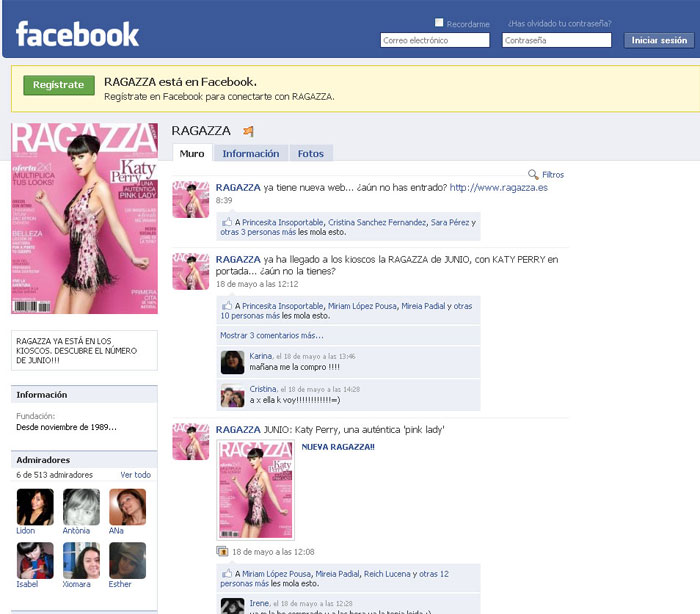Click 'RAGAZZA YA ESTÁ EN LOS KIOSCOS' status text
Image resolution: width=700 pixels, height=614 pixels.
click(x=76, y=351)
